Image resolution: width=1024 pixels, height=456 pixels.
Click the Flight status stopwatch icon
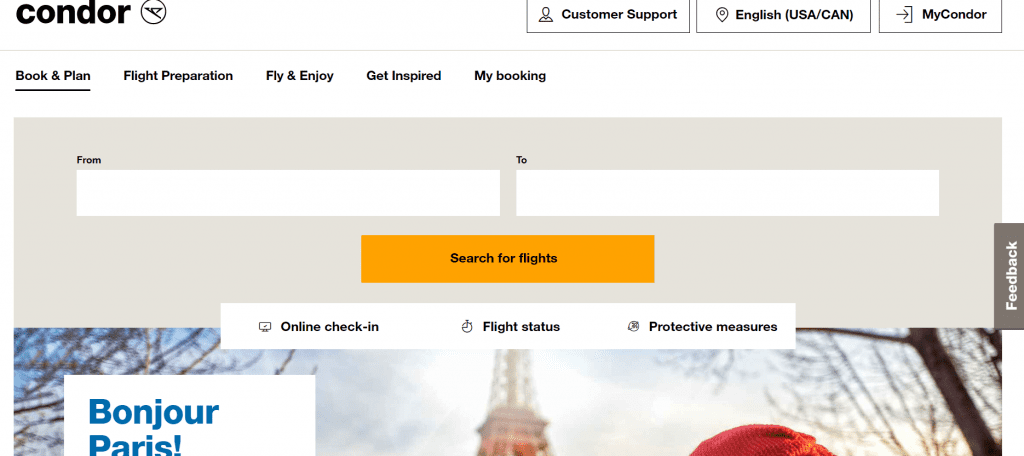pyautogui.click(x=466, y=327)
